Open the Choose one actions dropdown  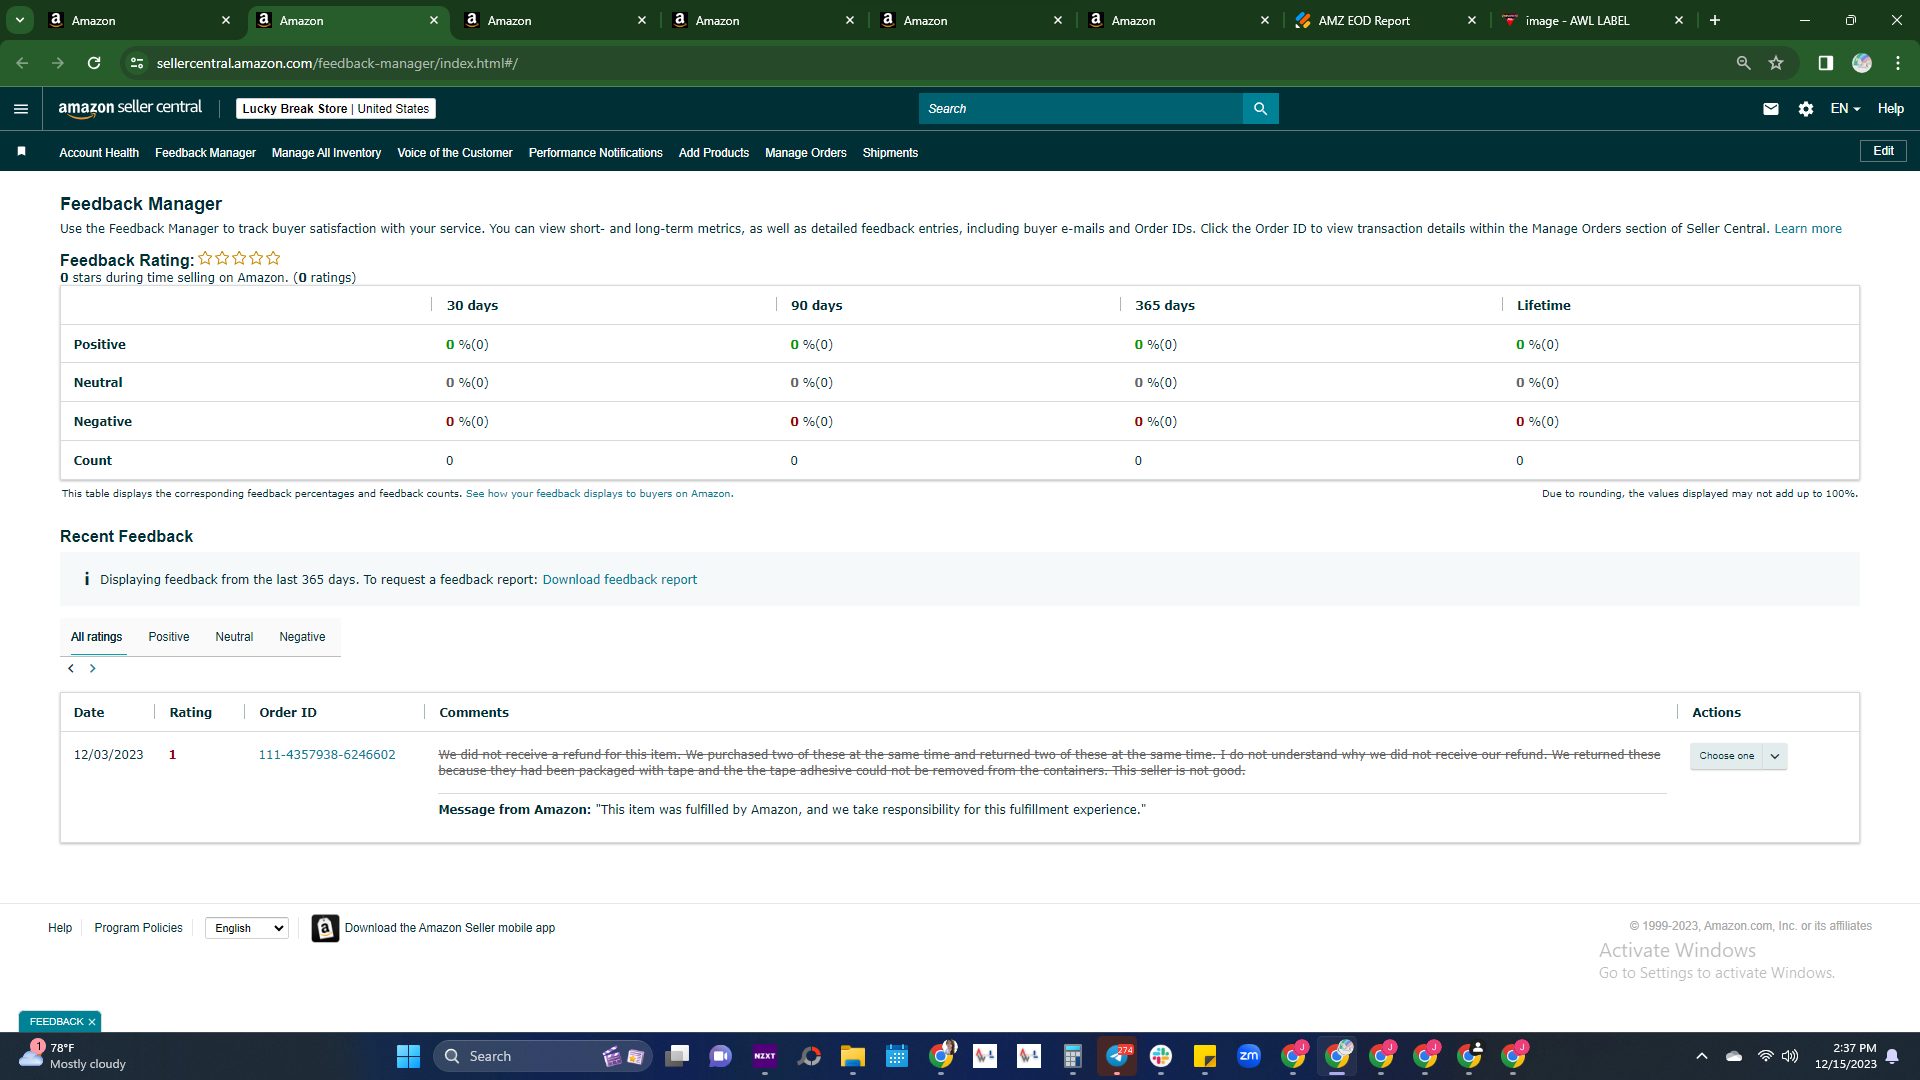tap(1738, 756)
